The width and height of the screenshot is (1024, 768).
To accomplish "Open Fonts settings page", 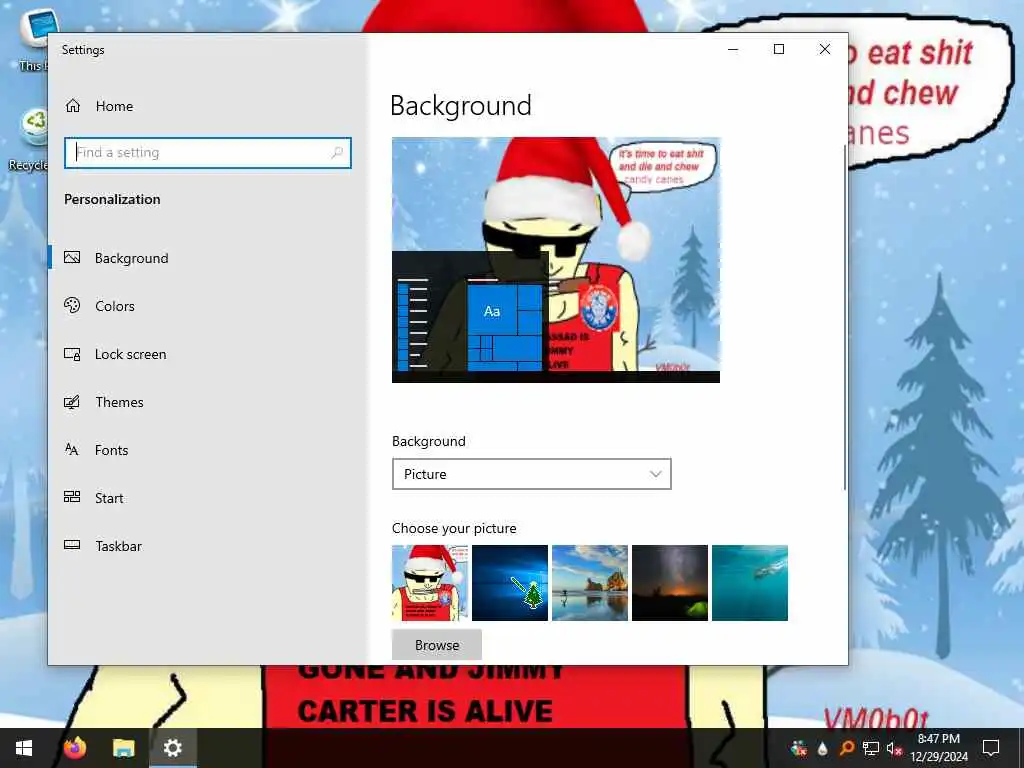I will [208, 450].
